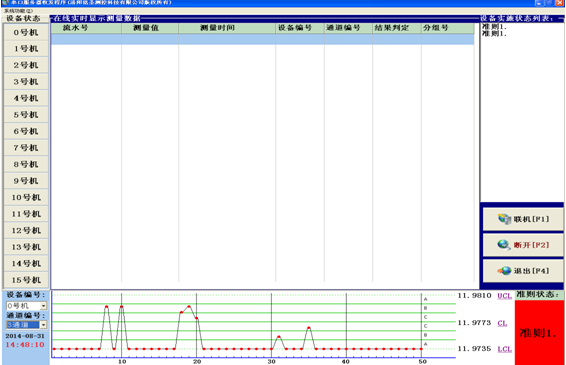Screen dimensions: 566x365
Task: Select the 5号机 device button
Action: 26,115
